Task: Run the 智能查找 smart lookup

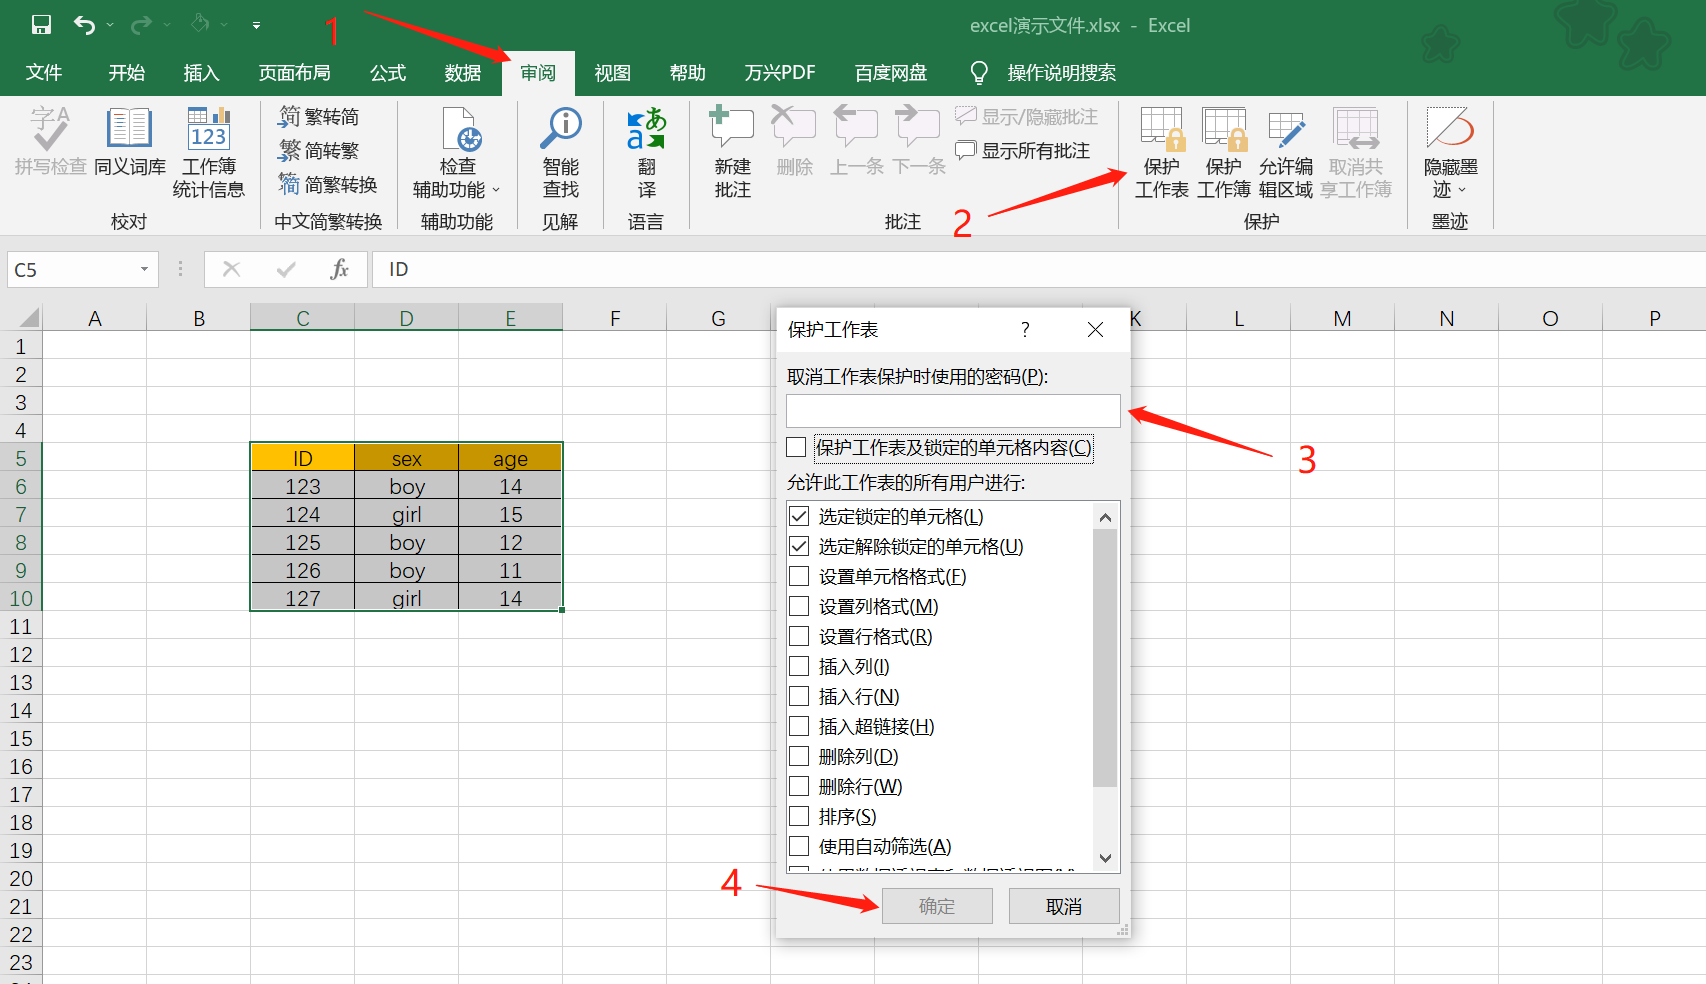Action: 560,150
